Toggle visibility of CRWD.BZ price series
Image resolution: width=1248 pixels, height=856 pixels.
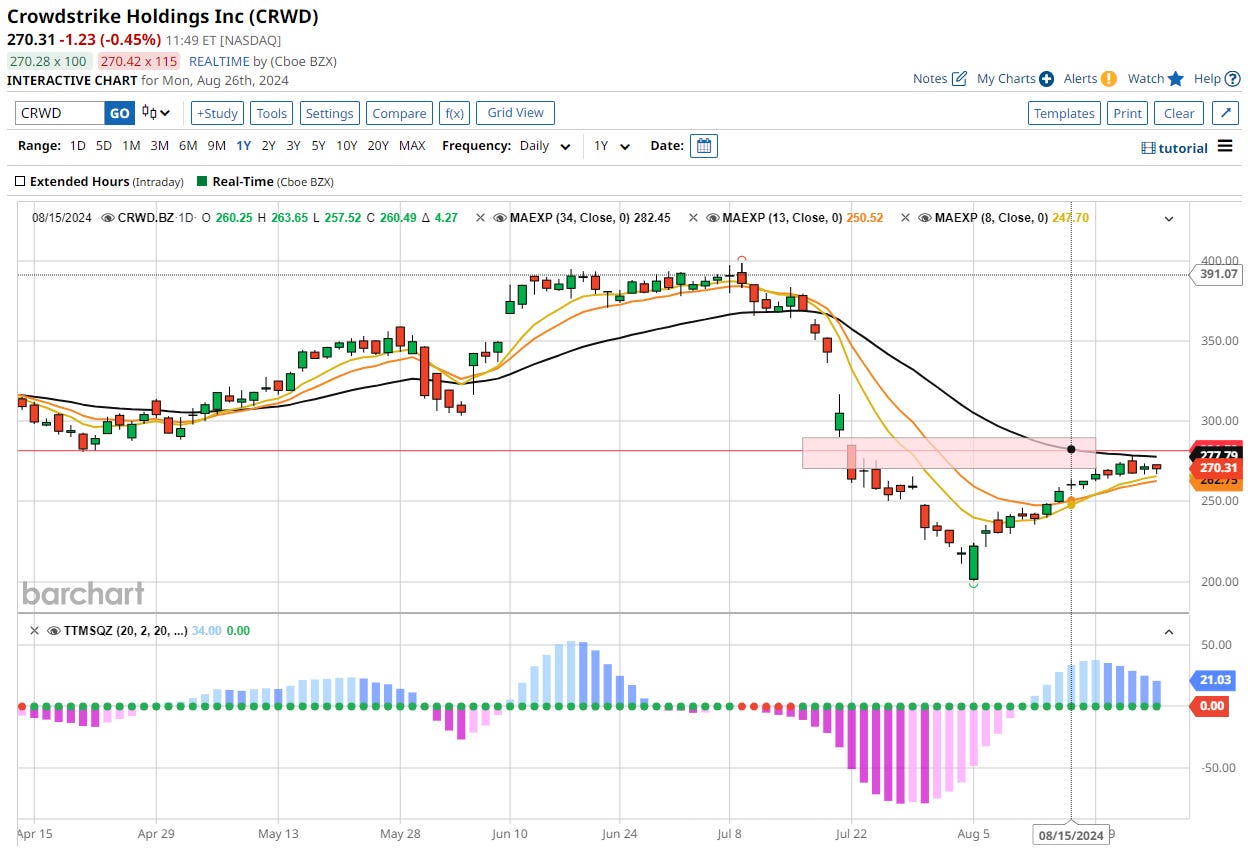[x=108, y=217]
